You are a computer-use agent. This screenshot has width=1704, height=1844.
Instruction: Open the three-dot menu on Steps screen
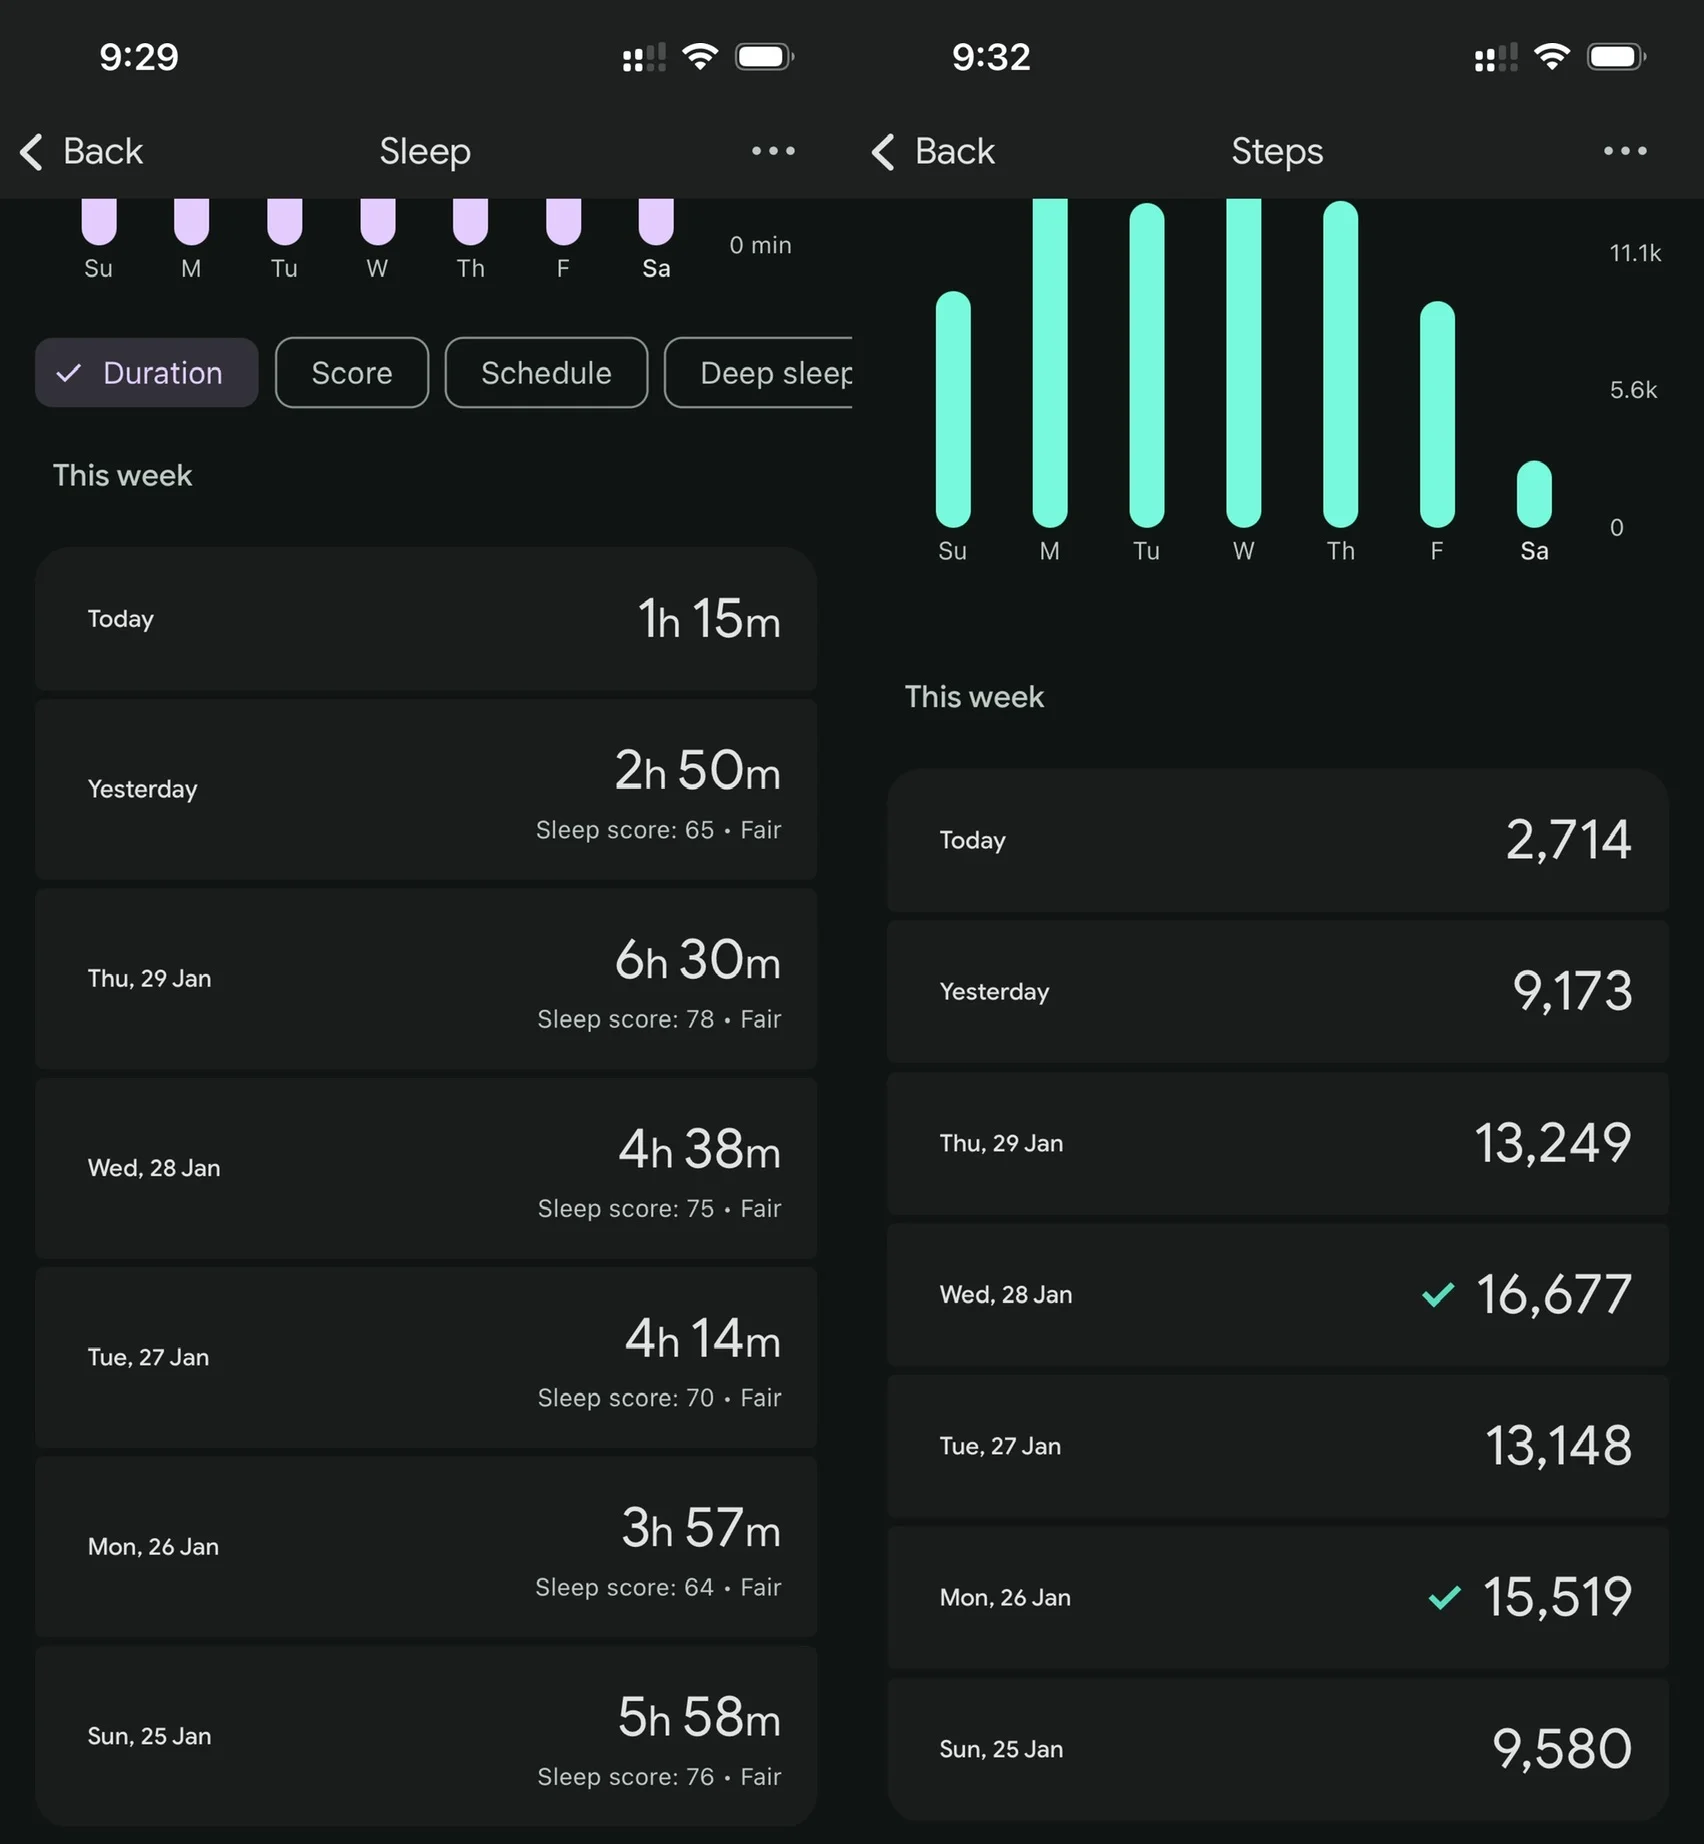click(1625, 151)
